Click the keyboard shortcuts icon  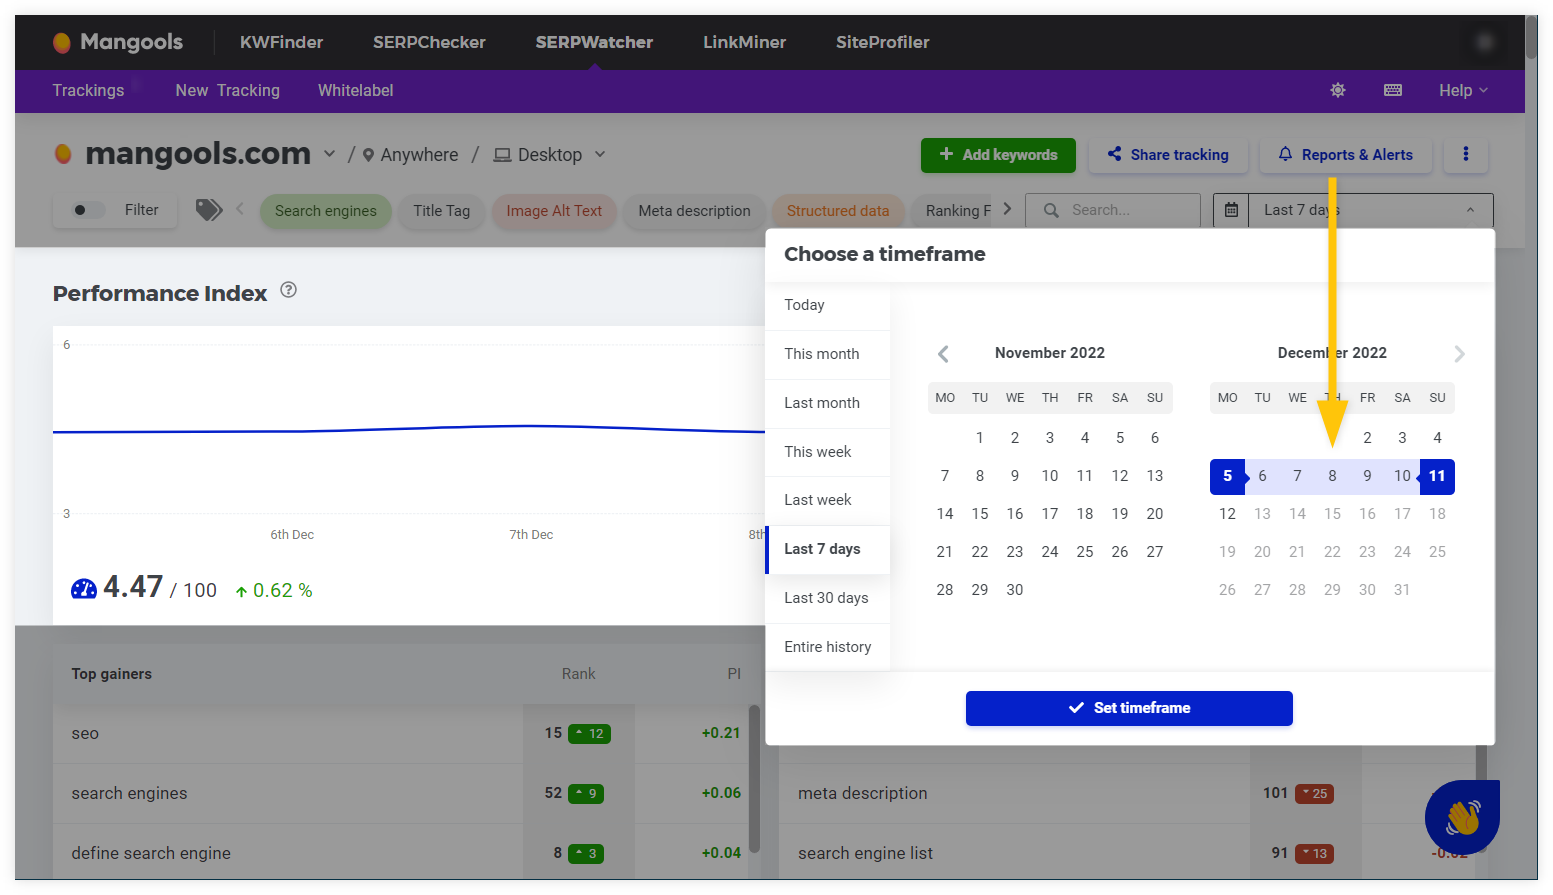1393,90
